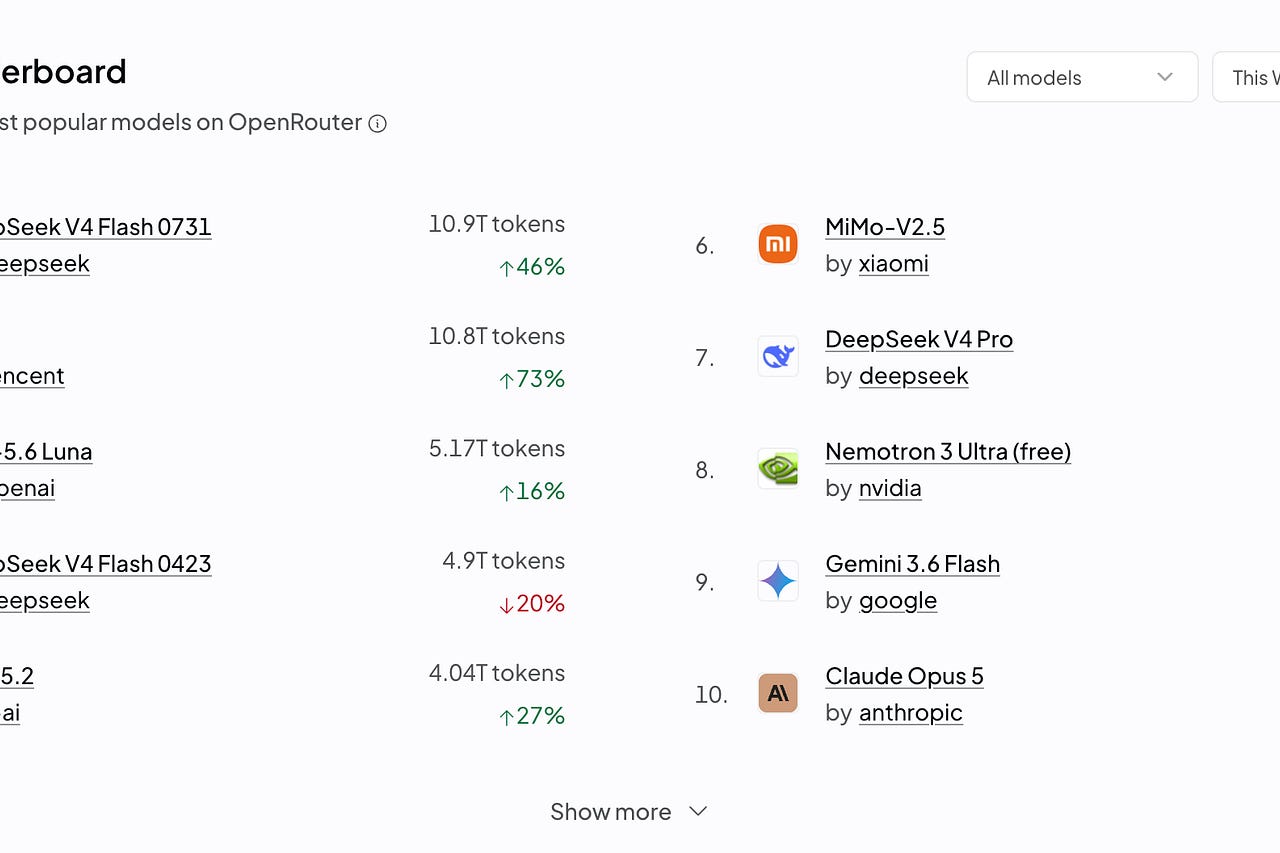The image size is (1280, 853).
Task: Click the Anthropic Claude logo icon
Action: (778, 693)
